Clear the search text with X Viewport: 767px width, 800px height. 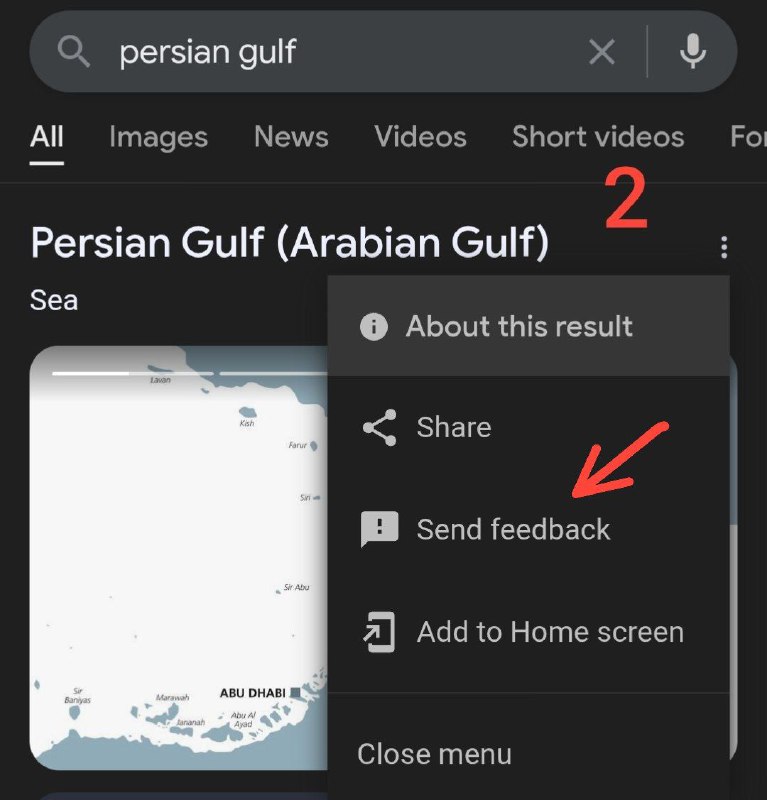602,52
